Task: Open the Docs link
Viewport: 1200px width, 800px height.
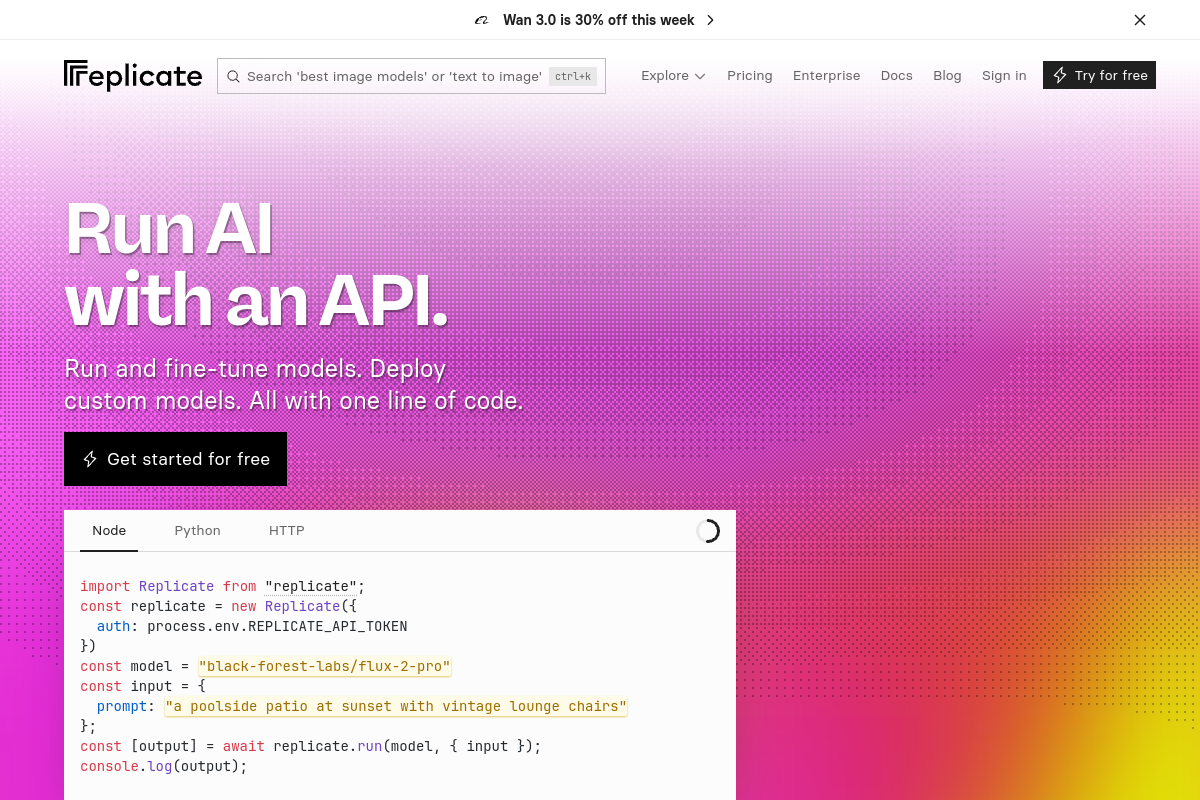Action: [x=897, y=76]
